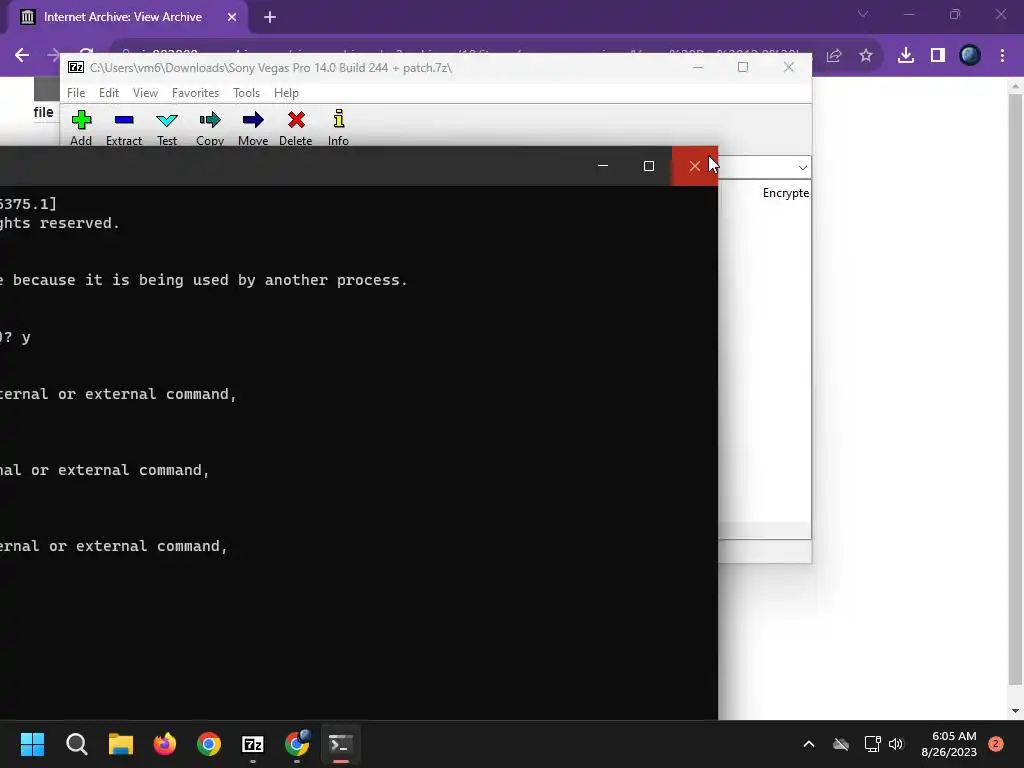Launch Firefox from the taskbar

165,744
